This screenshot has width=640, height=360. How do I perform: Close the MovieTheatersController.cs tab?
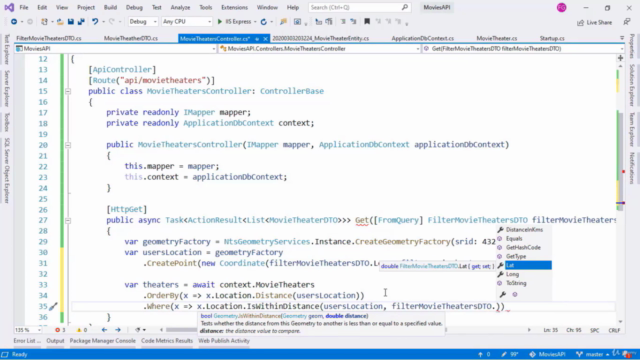point(265,39)
